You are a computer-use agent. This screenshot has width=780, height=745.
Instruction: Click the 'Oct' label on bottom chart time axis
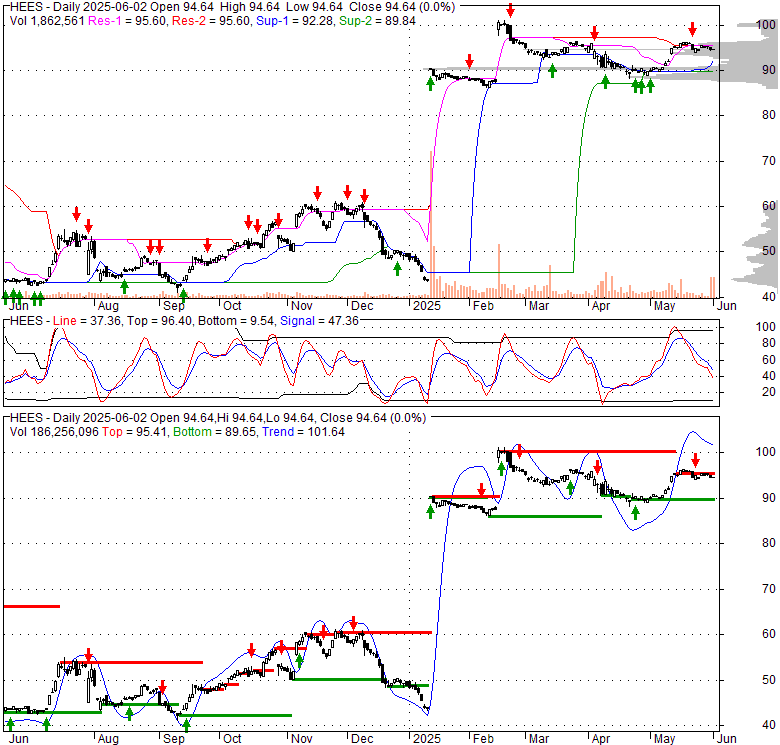tap(232, 739)
